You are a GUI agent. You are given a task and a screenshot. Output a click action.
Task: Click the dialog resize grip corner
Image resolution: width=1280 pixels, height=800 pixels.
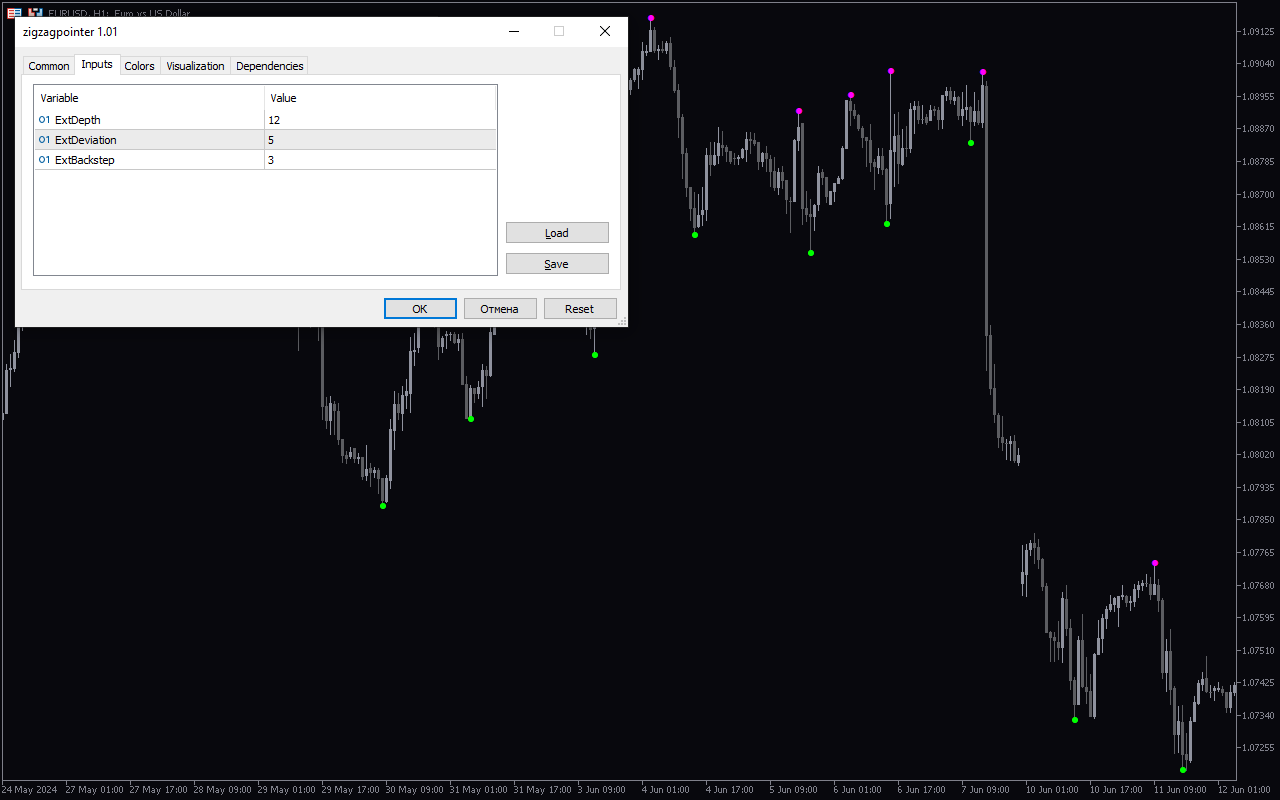[622, 321]
